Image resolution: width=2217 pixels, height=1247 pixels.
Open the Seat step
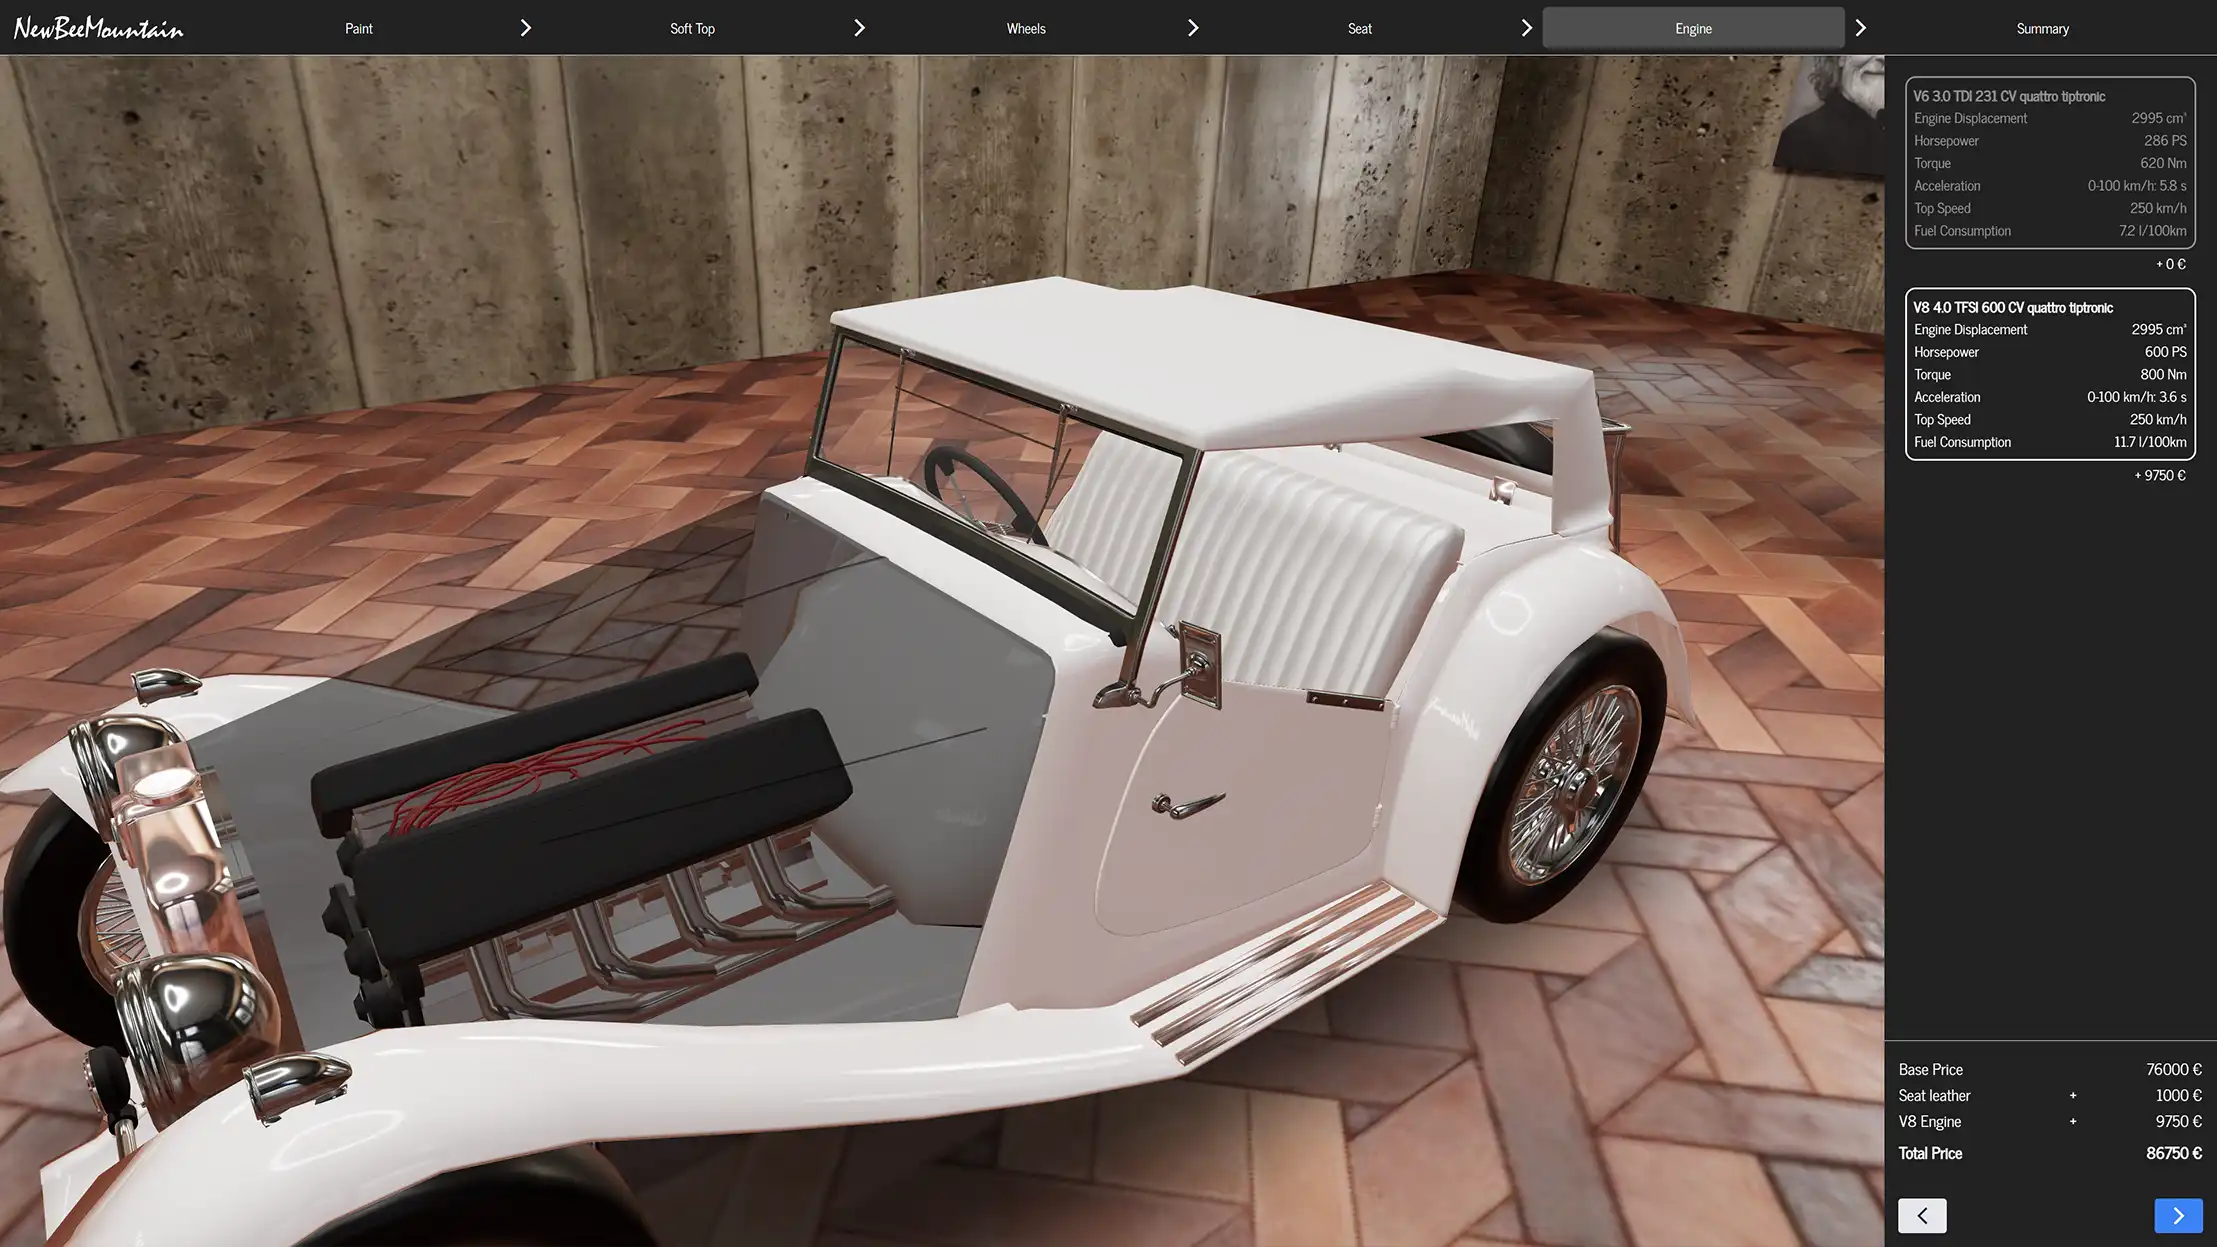tap(1359, 28)
